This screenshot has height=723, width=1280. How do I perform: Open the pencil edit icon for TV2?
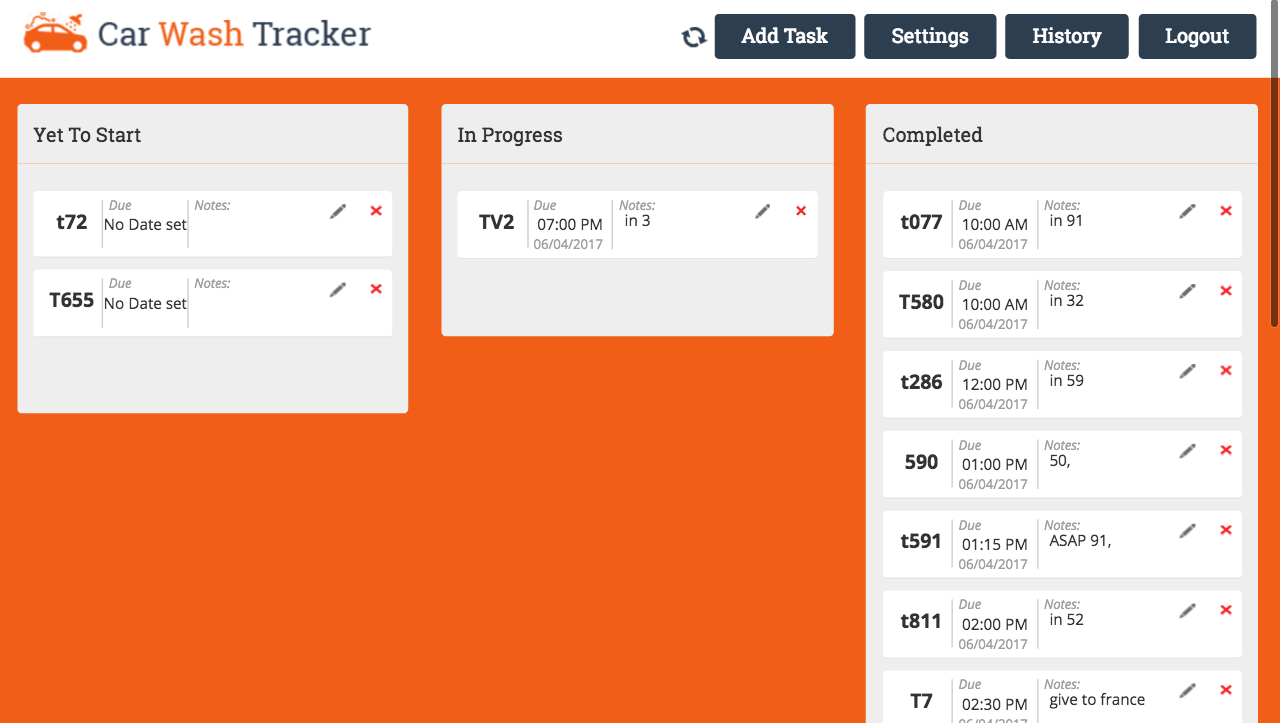click(762, 210)
